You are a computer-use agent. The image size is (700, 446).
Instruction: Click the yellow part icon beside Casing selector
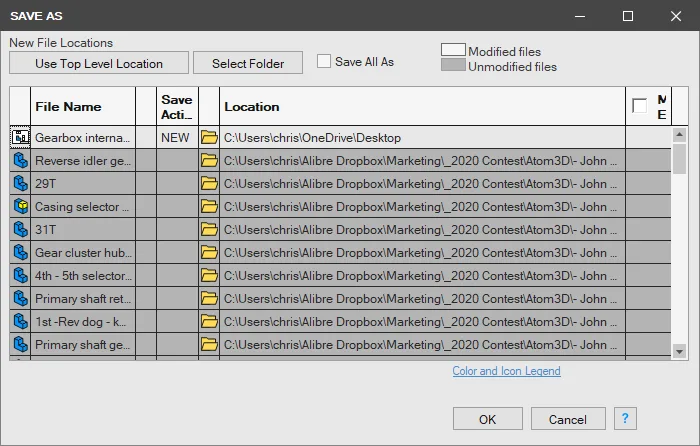tap(21, 206)
